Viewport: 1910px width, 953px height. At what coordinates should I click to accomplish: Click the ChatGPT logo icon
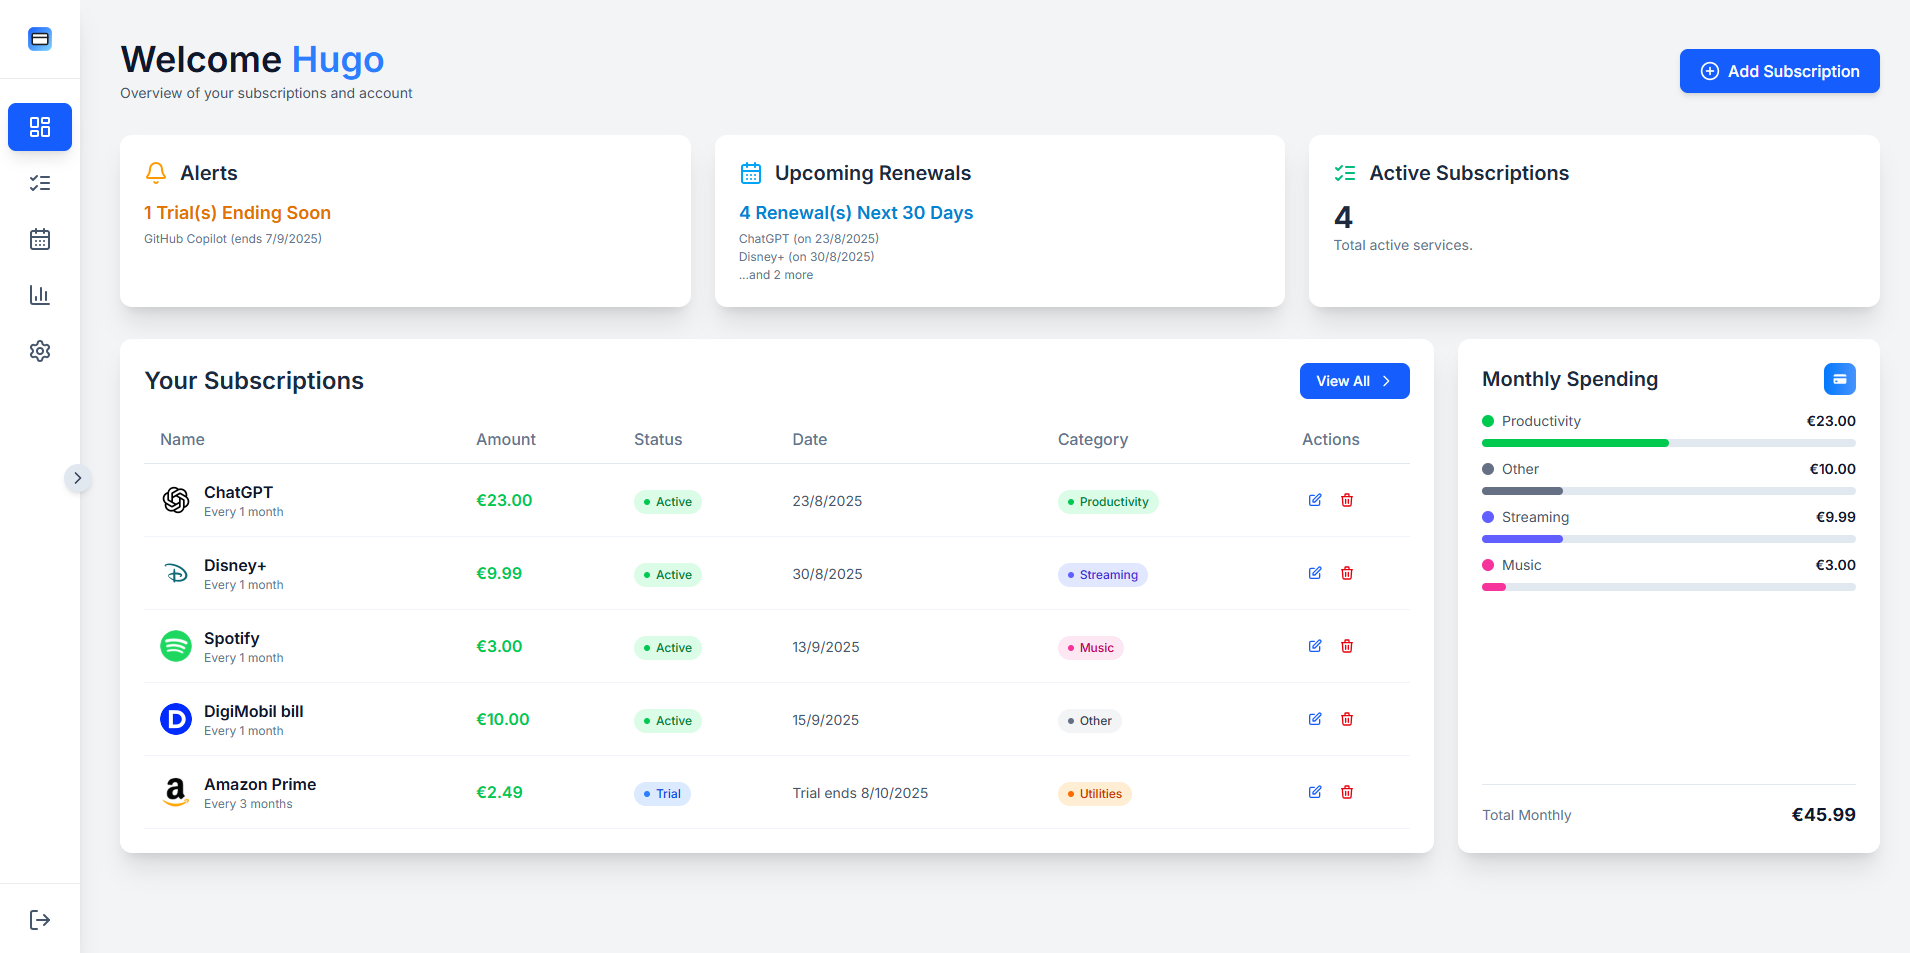(x=176, y=500)
